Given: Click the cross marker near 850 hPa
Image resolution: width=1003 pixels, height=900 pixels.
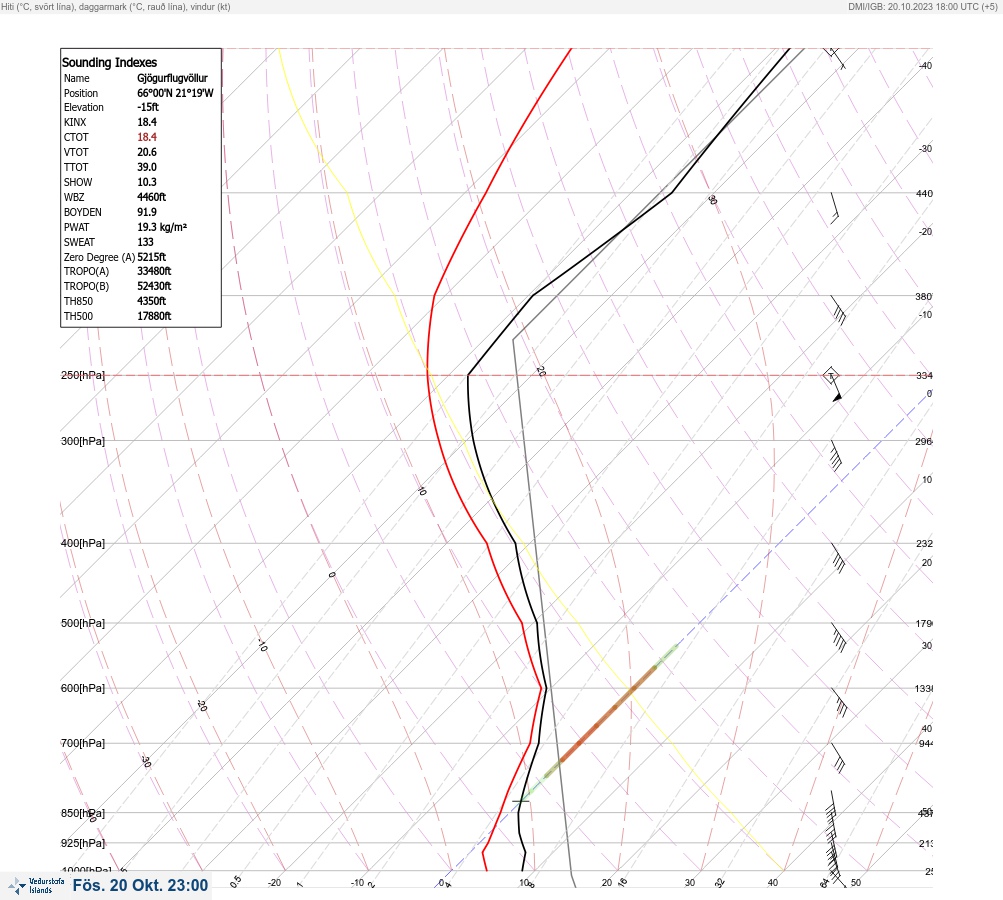Looking at the screenshot, I should 521,800.
